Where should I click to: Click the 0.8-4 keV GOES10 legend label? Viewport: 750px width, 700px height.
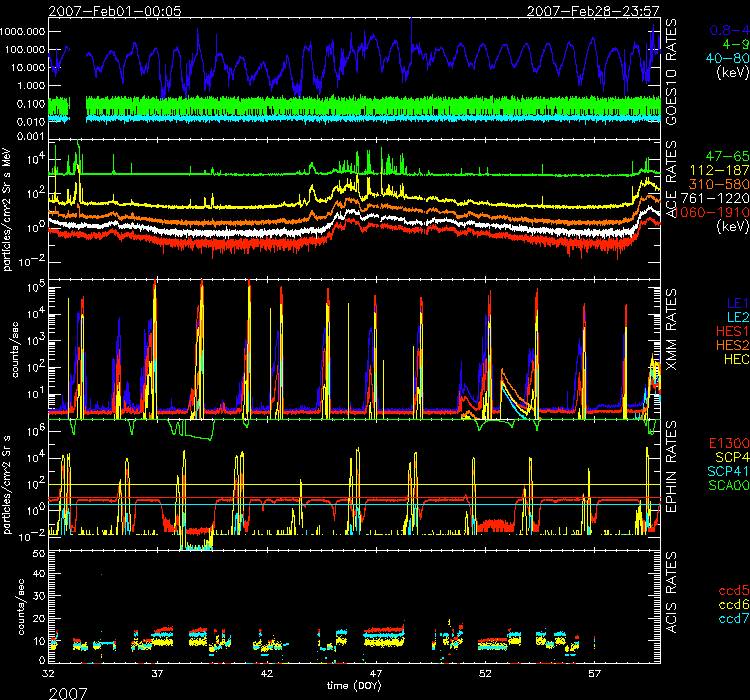click(x=723, y=30)
